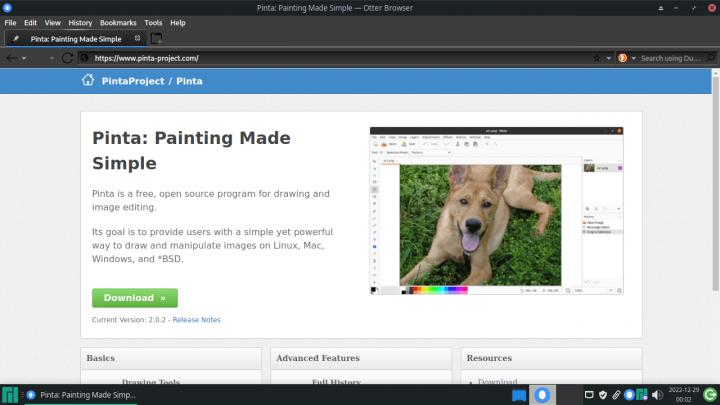720x405 pixels.
Task: Reload the page with the refresh icon
Action: [x=69, y=58]
